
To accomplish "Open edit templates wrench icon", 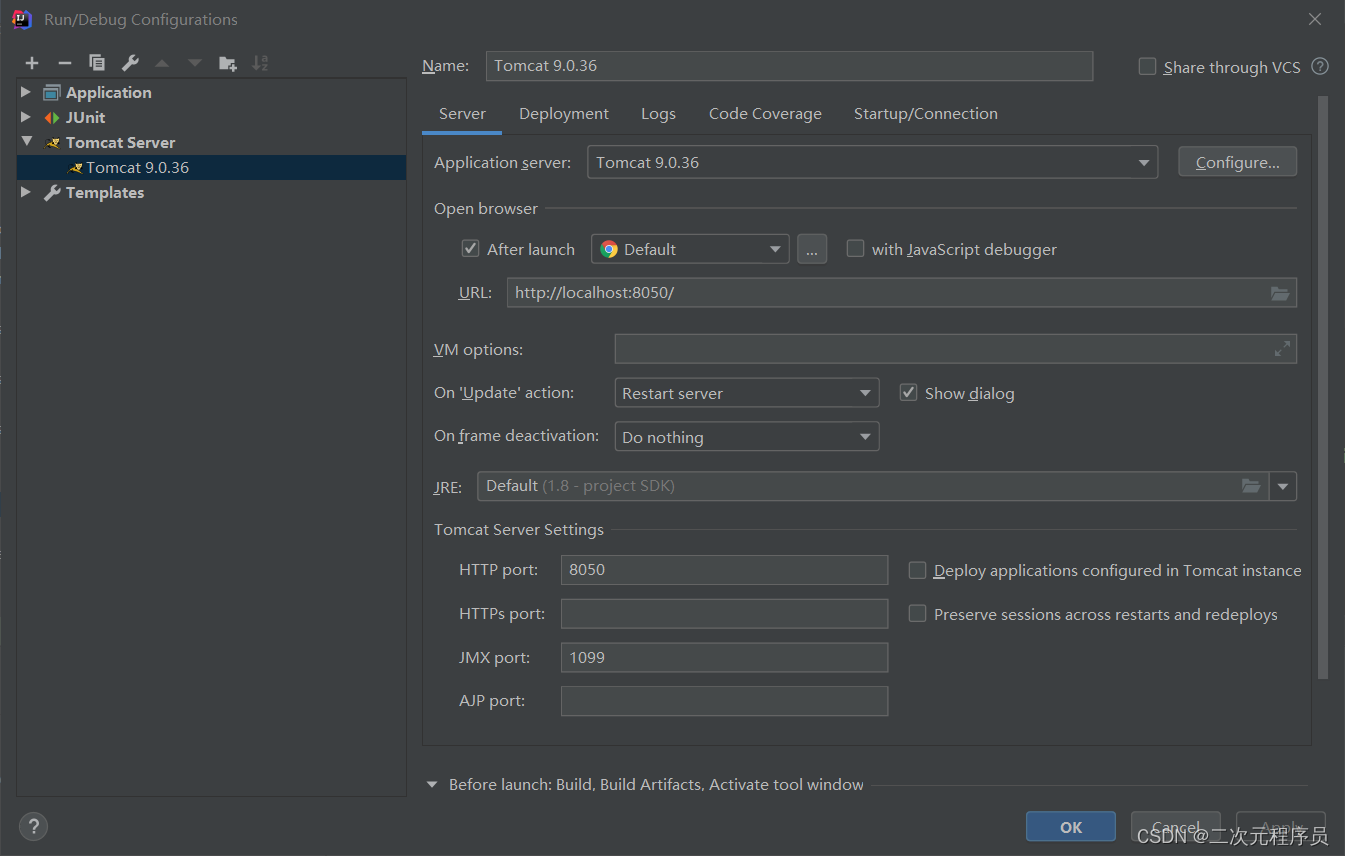I will 130,63.
